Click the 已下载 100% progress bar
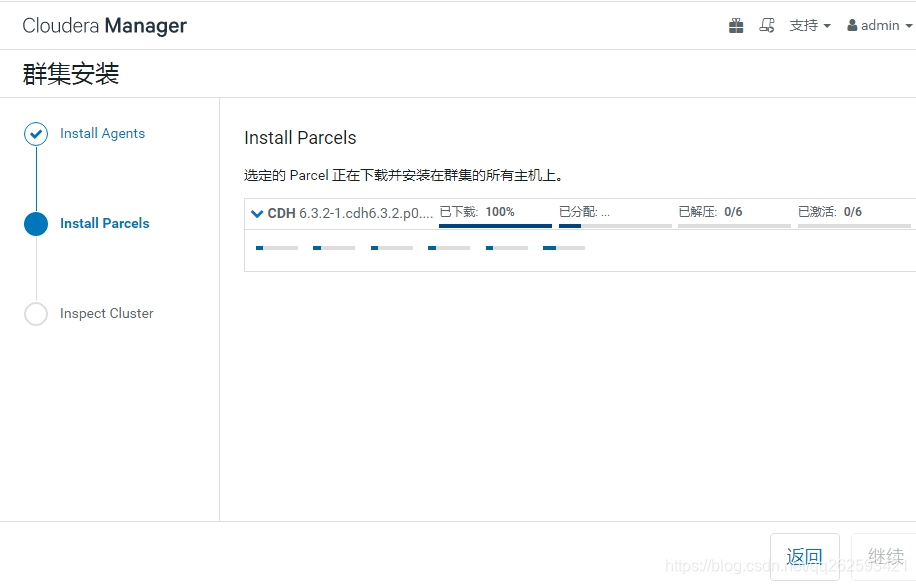 (495, 225)
